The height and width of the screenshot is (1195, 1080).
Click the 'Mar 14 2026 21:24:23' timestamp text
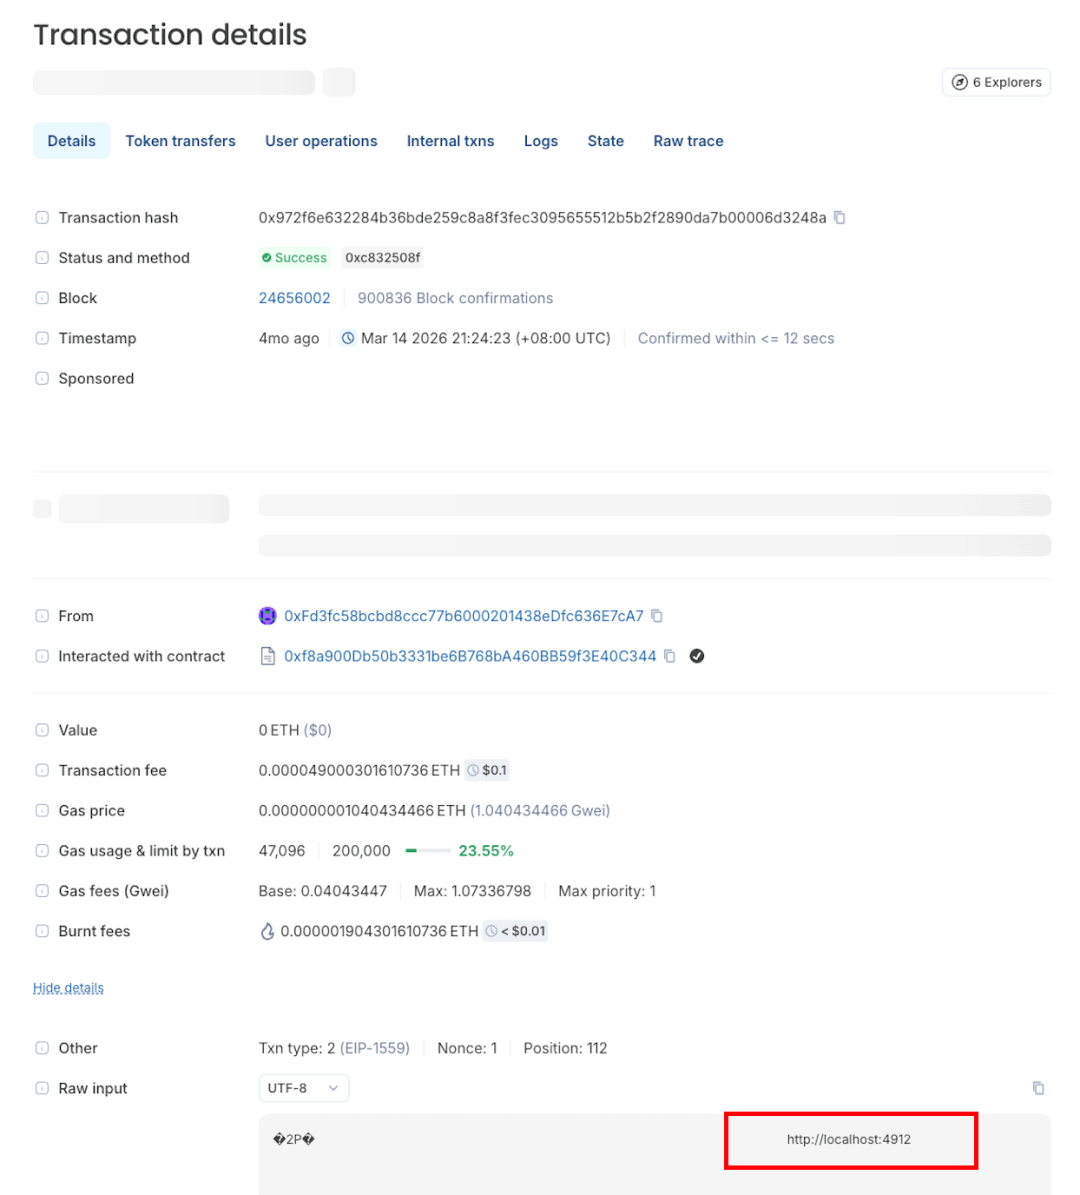pos(486,338)
